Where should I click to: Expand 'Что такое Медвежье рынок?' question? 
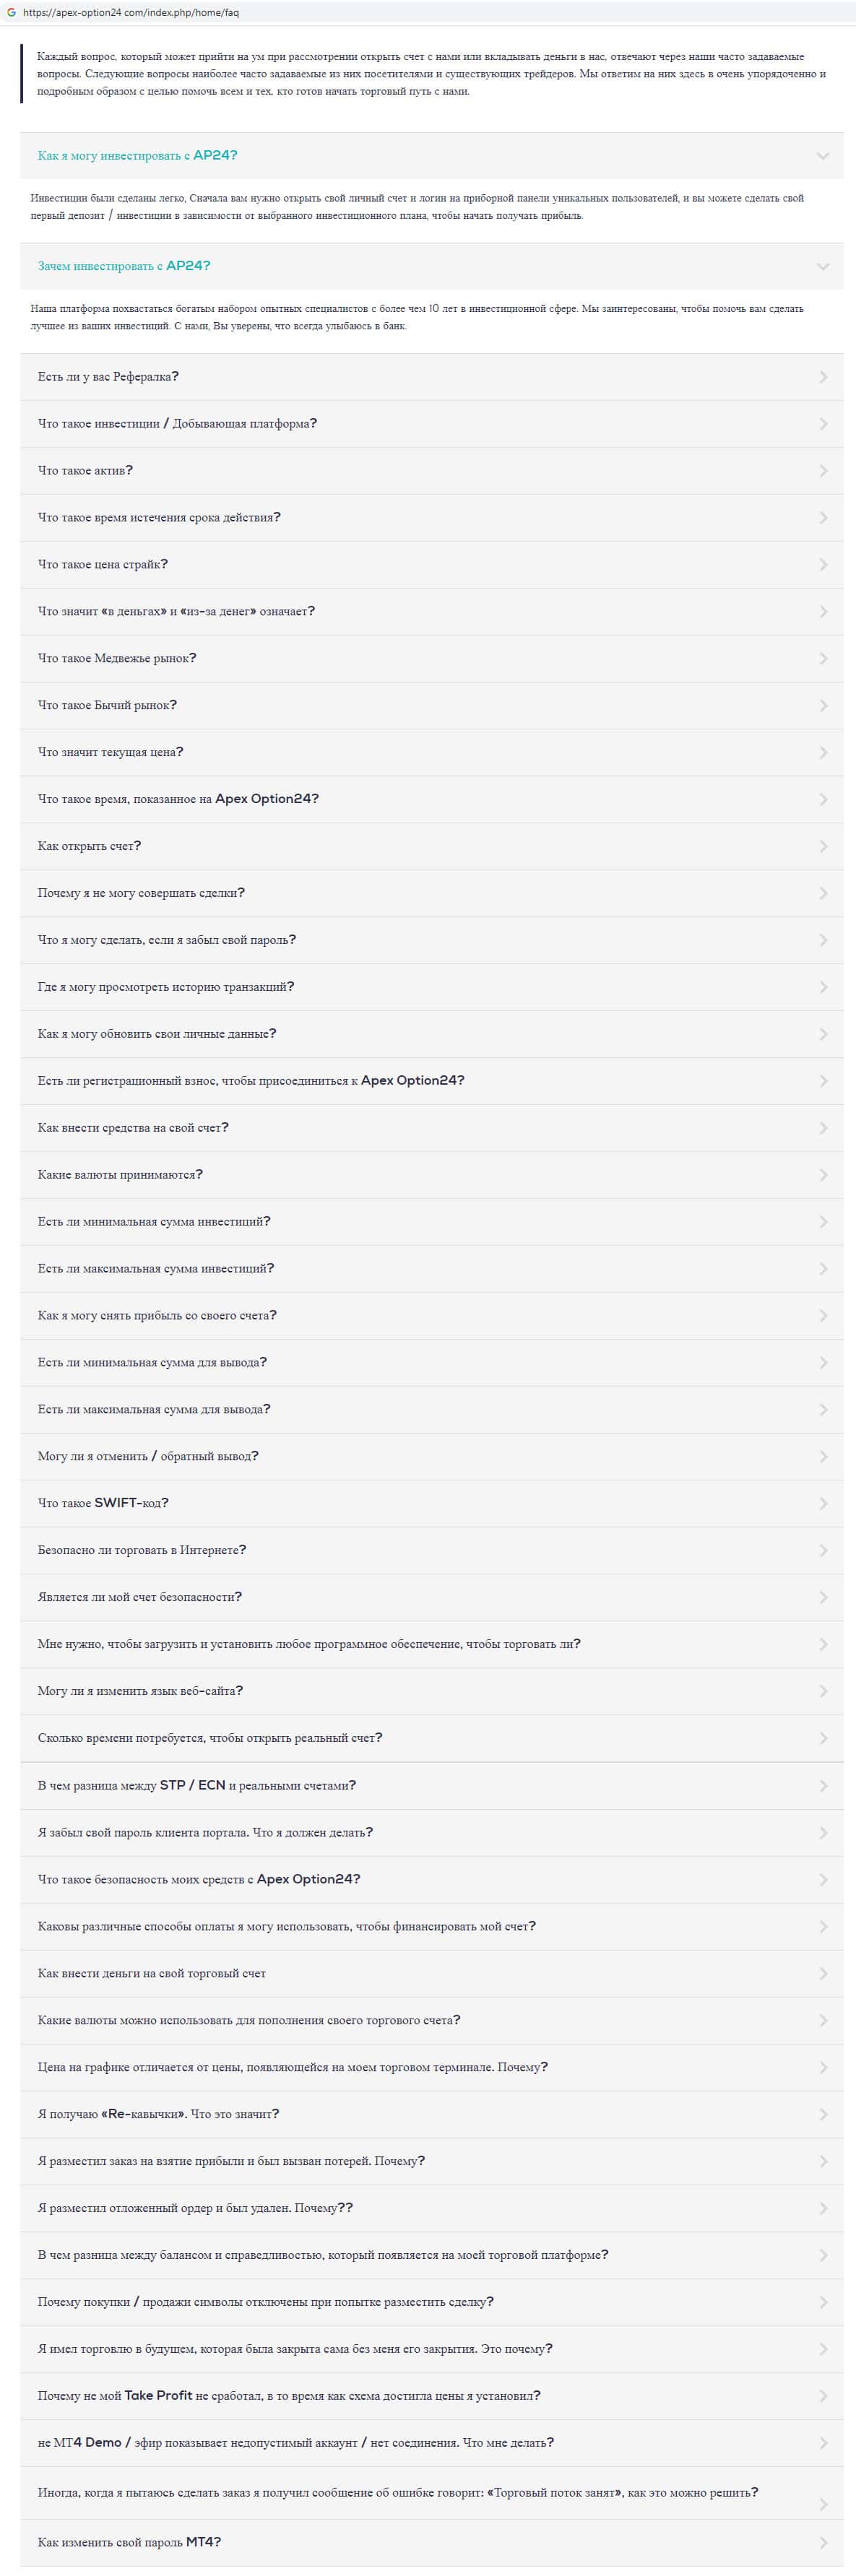click(x=117, y=659)
